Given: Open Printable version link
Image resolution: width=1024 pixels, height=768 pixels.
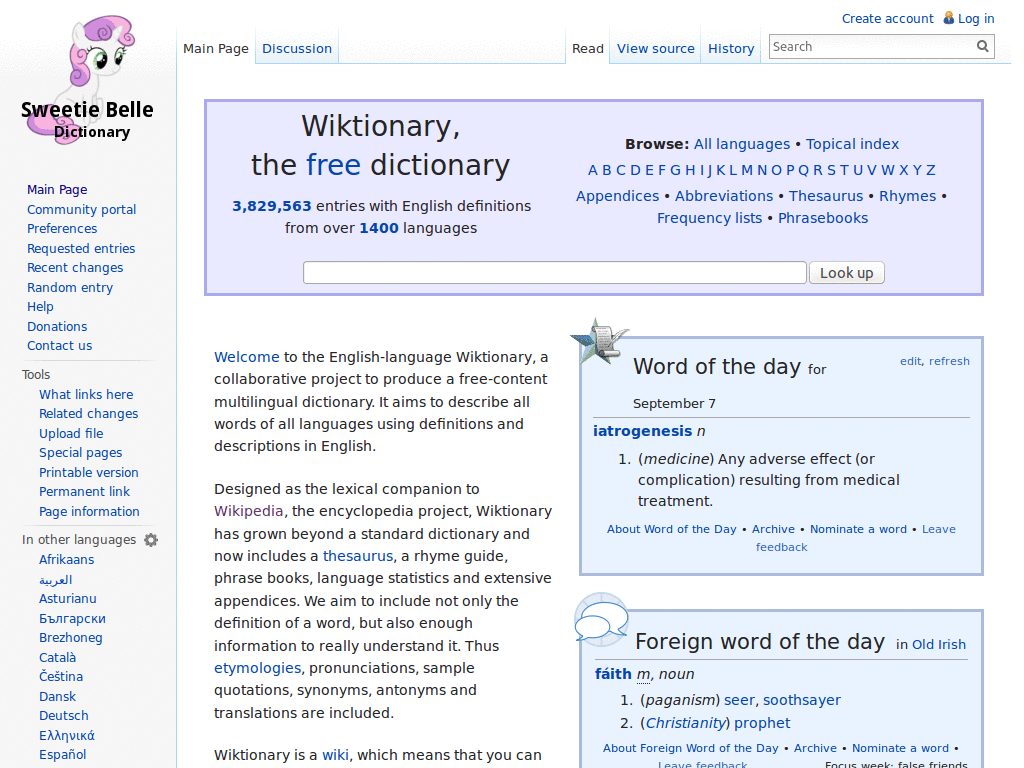Looking at the screenshot, I should point(89,472).
